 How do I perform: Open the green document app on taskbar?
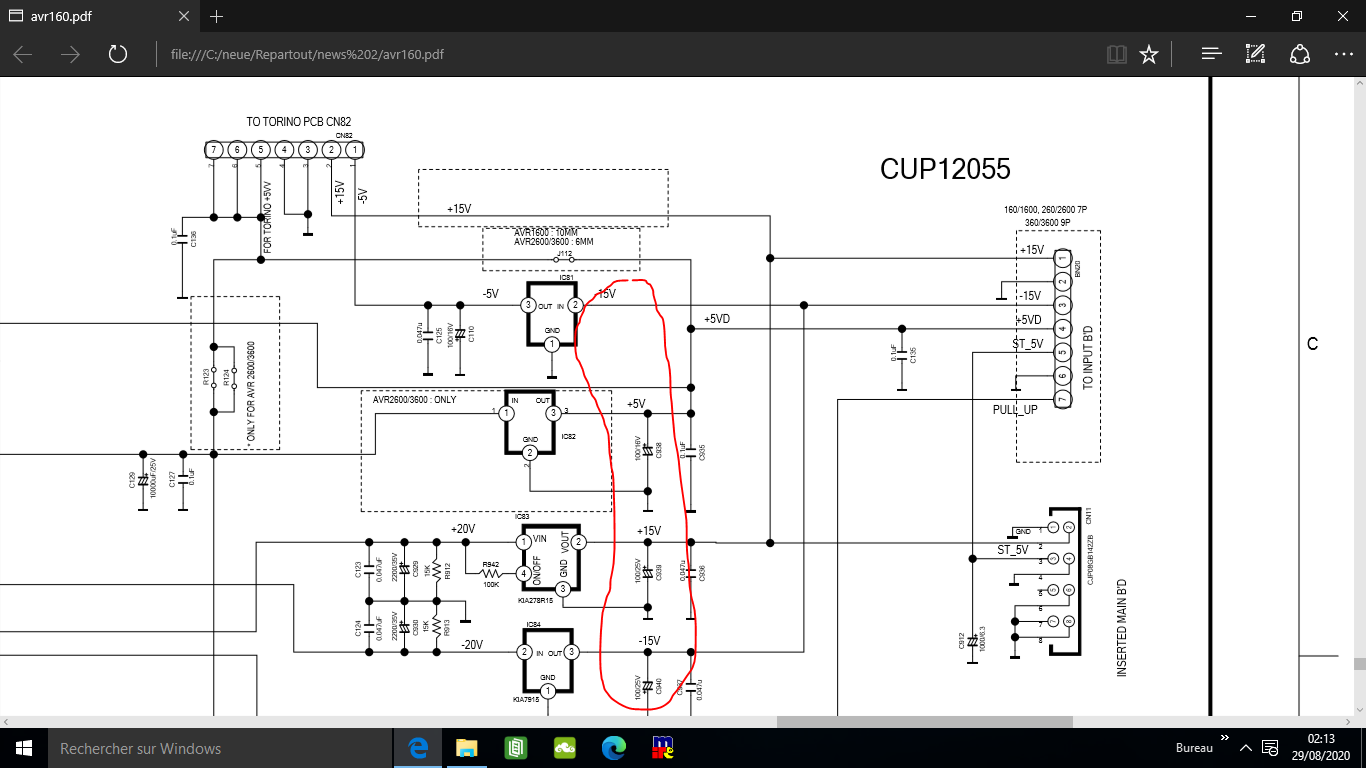click(516, 748)
